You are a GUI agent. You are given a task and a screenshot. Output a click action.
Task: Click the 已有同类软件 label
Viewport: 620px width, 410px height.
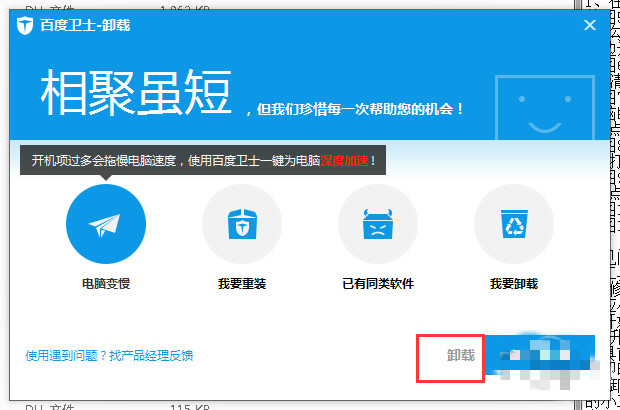[x=378, y=283]
